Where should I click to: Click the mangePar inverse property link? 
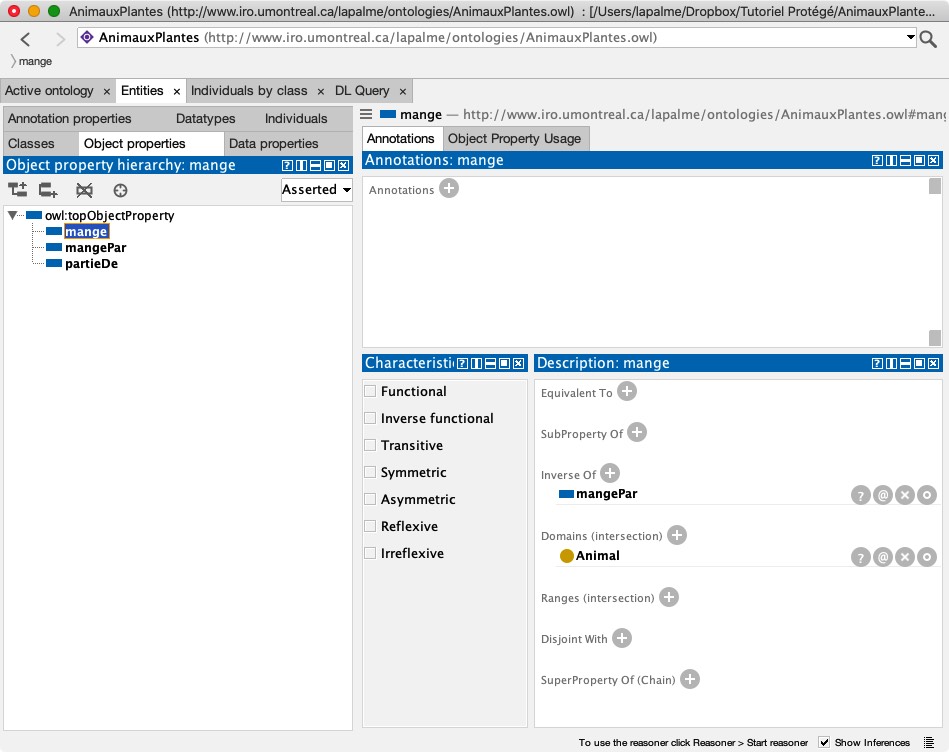(x=606, y=494)
